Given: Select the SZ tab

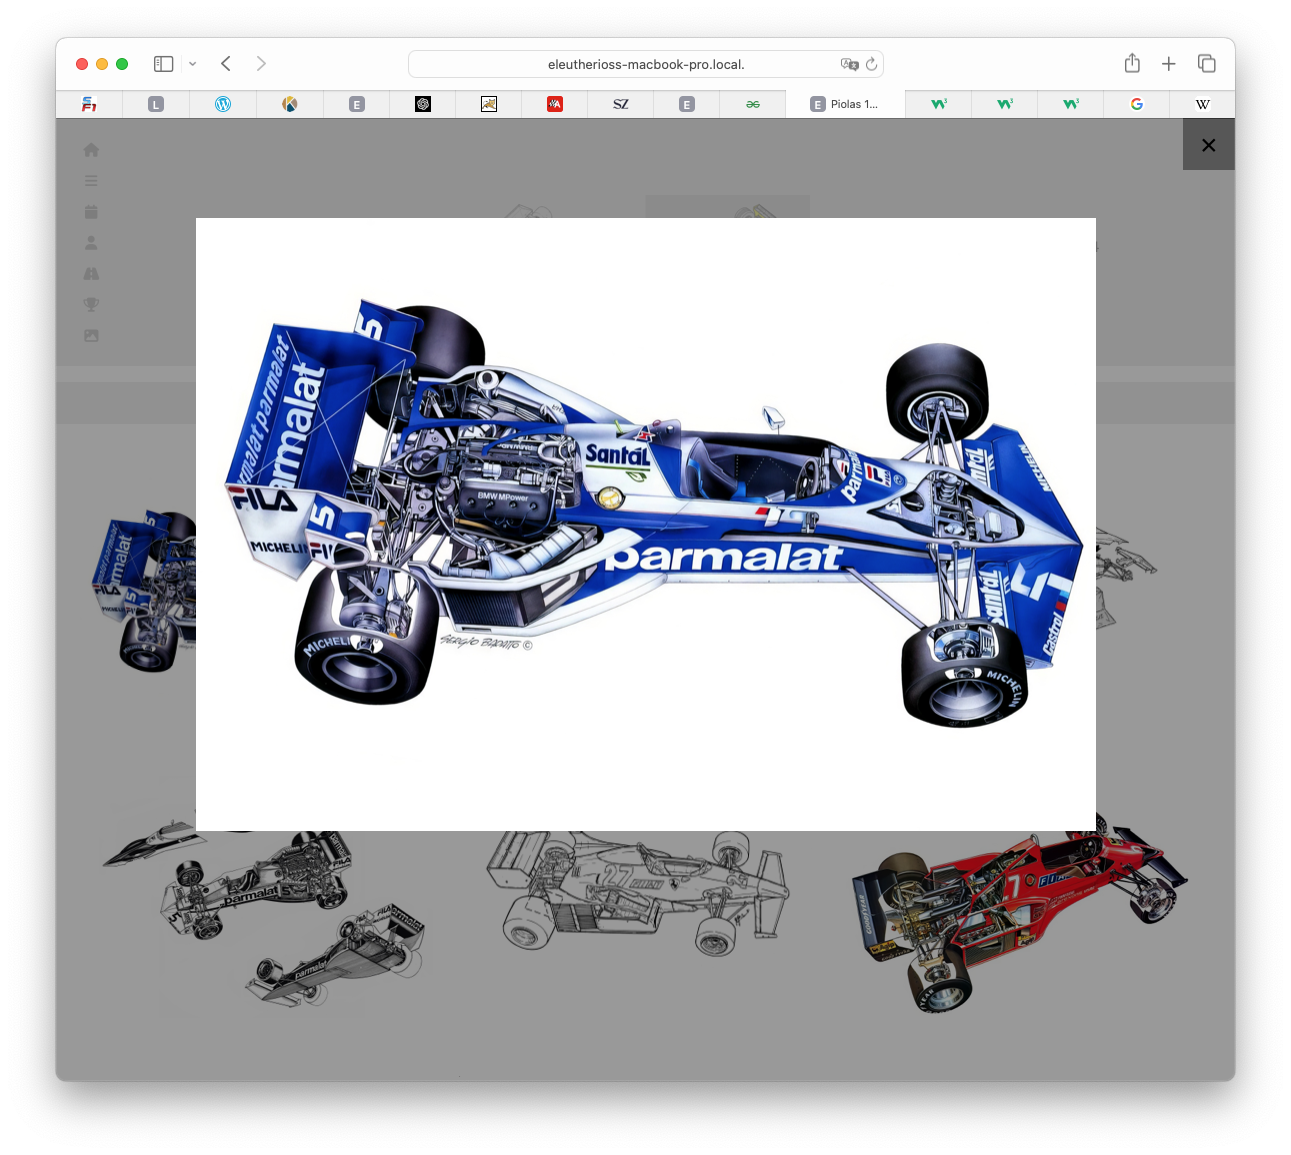Looking at the screenshot, I should [620, 104].
